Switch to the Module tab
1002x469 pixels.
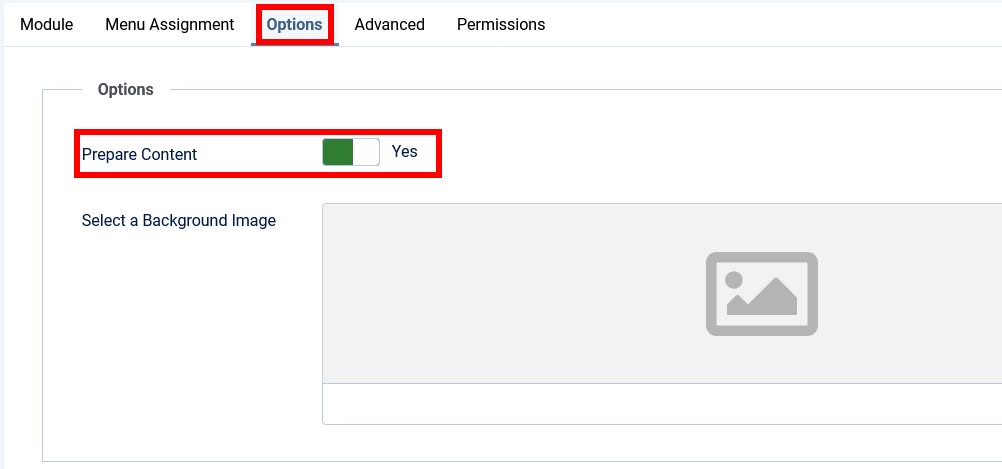coord(47,24)
